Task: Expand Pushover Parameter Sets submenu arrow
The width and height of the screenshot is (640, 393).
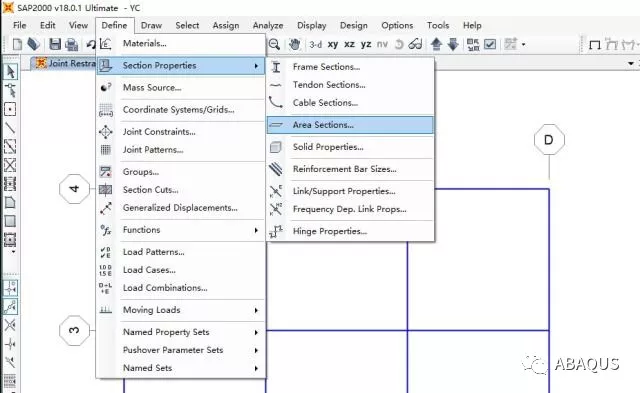Action: coord(256,350)
